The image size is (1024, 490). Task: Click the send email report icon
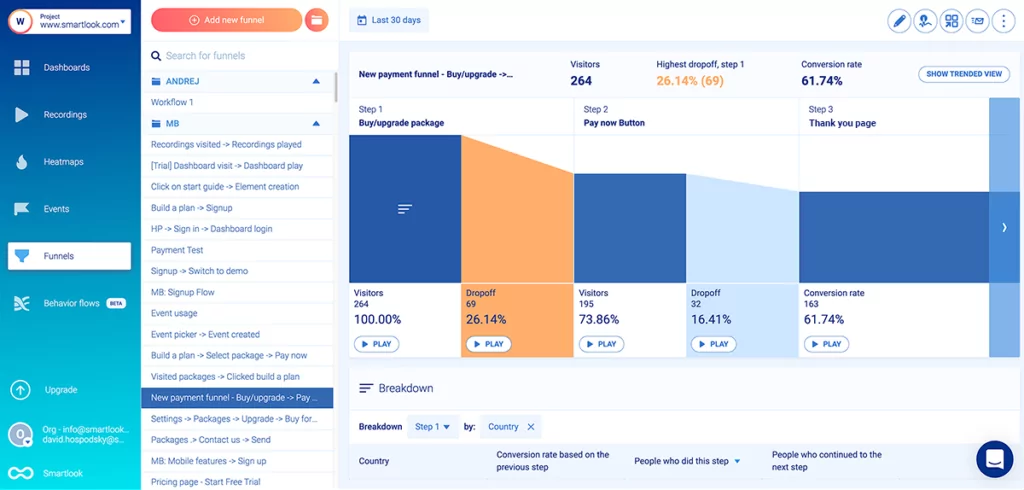[x=977, y=20]
